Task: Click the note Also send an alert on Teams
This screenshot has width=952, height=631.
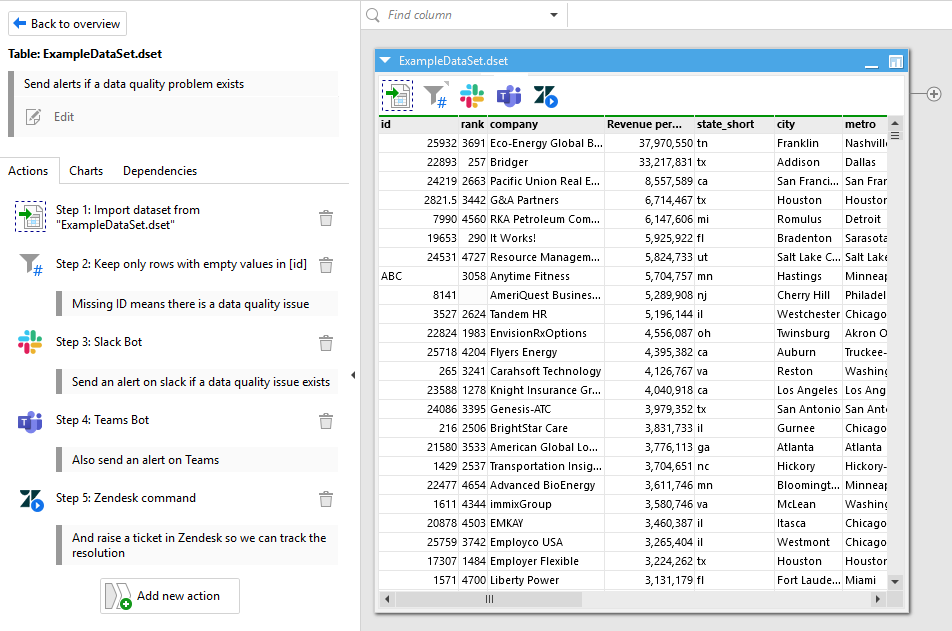Action: [197, 460]
